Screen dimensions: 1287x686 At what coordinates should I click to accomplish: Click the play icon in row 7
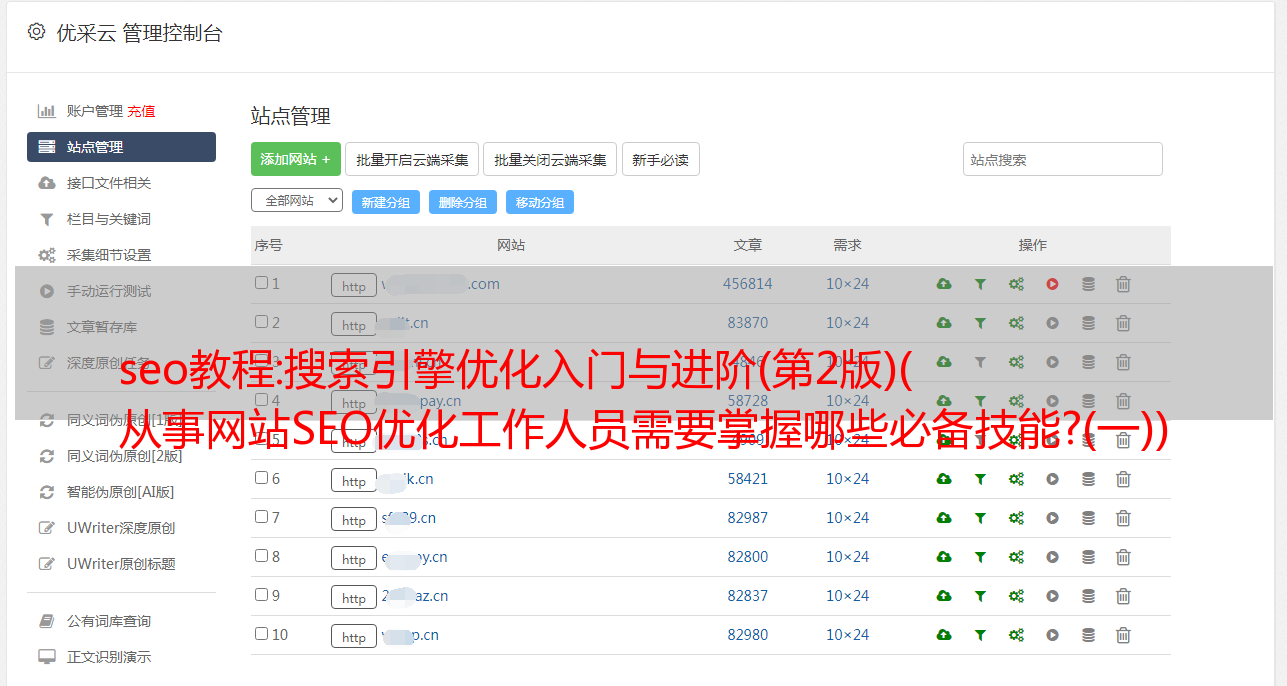point(1052,518)
